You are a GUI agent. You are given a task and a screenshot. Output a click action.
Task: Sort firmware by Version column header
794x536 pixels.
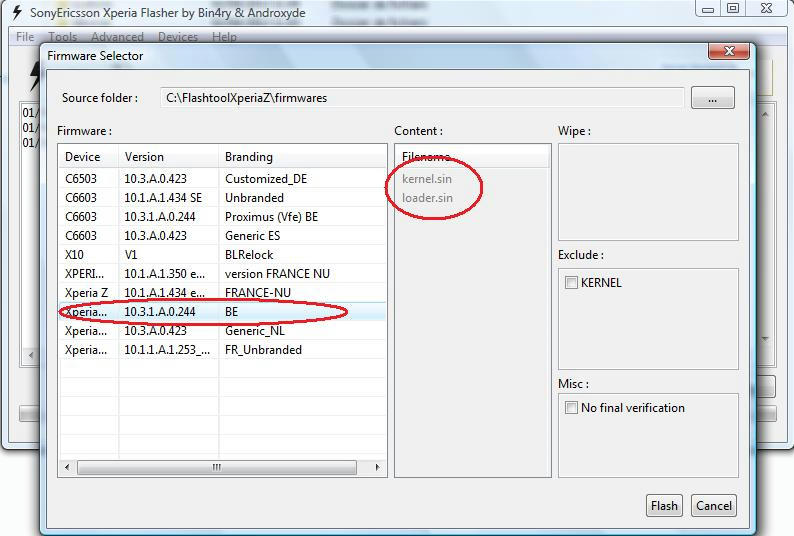[169, 157]
